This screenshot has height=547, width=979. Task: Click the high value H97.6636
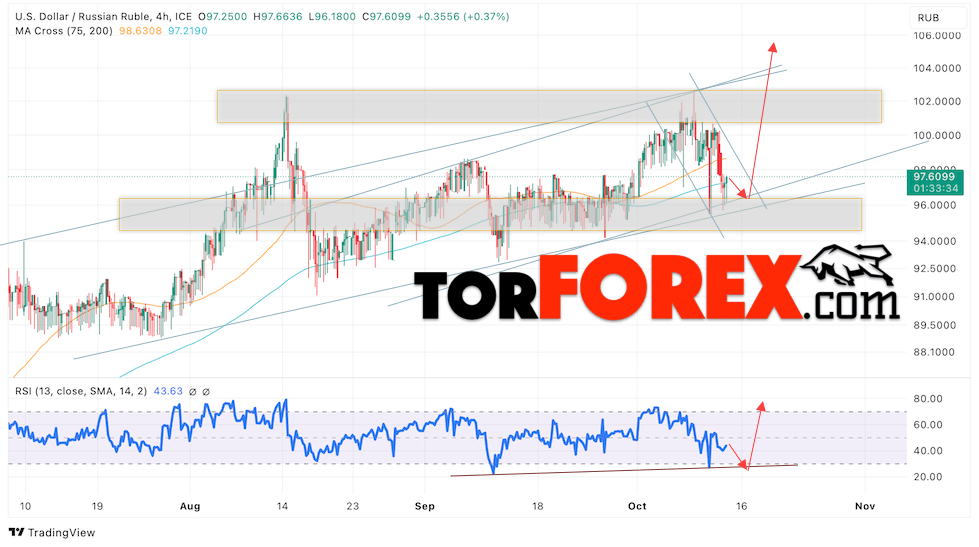(x=278, y=17)
